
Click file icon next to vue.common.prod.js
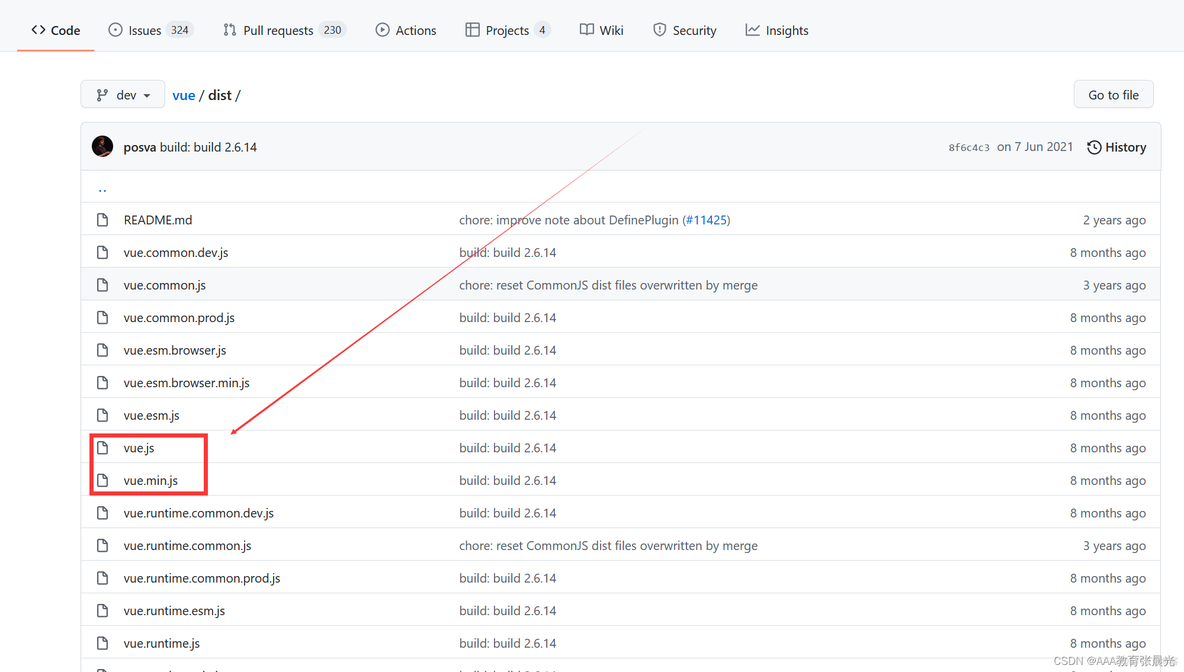click(x=103, y=317)
